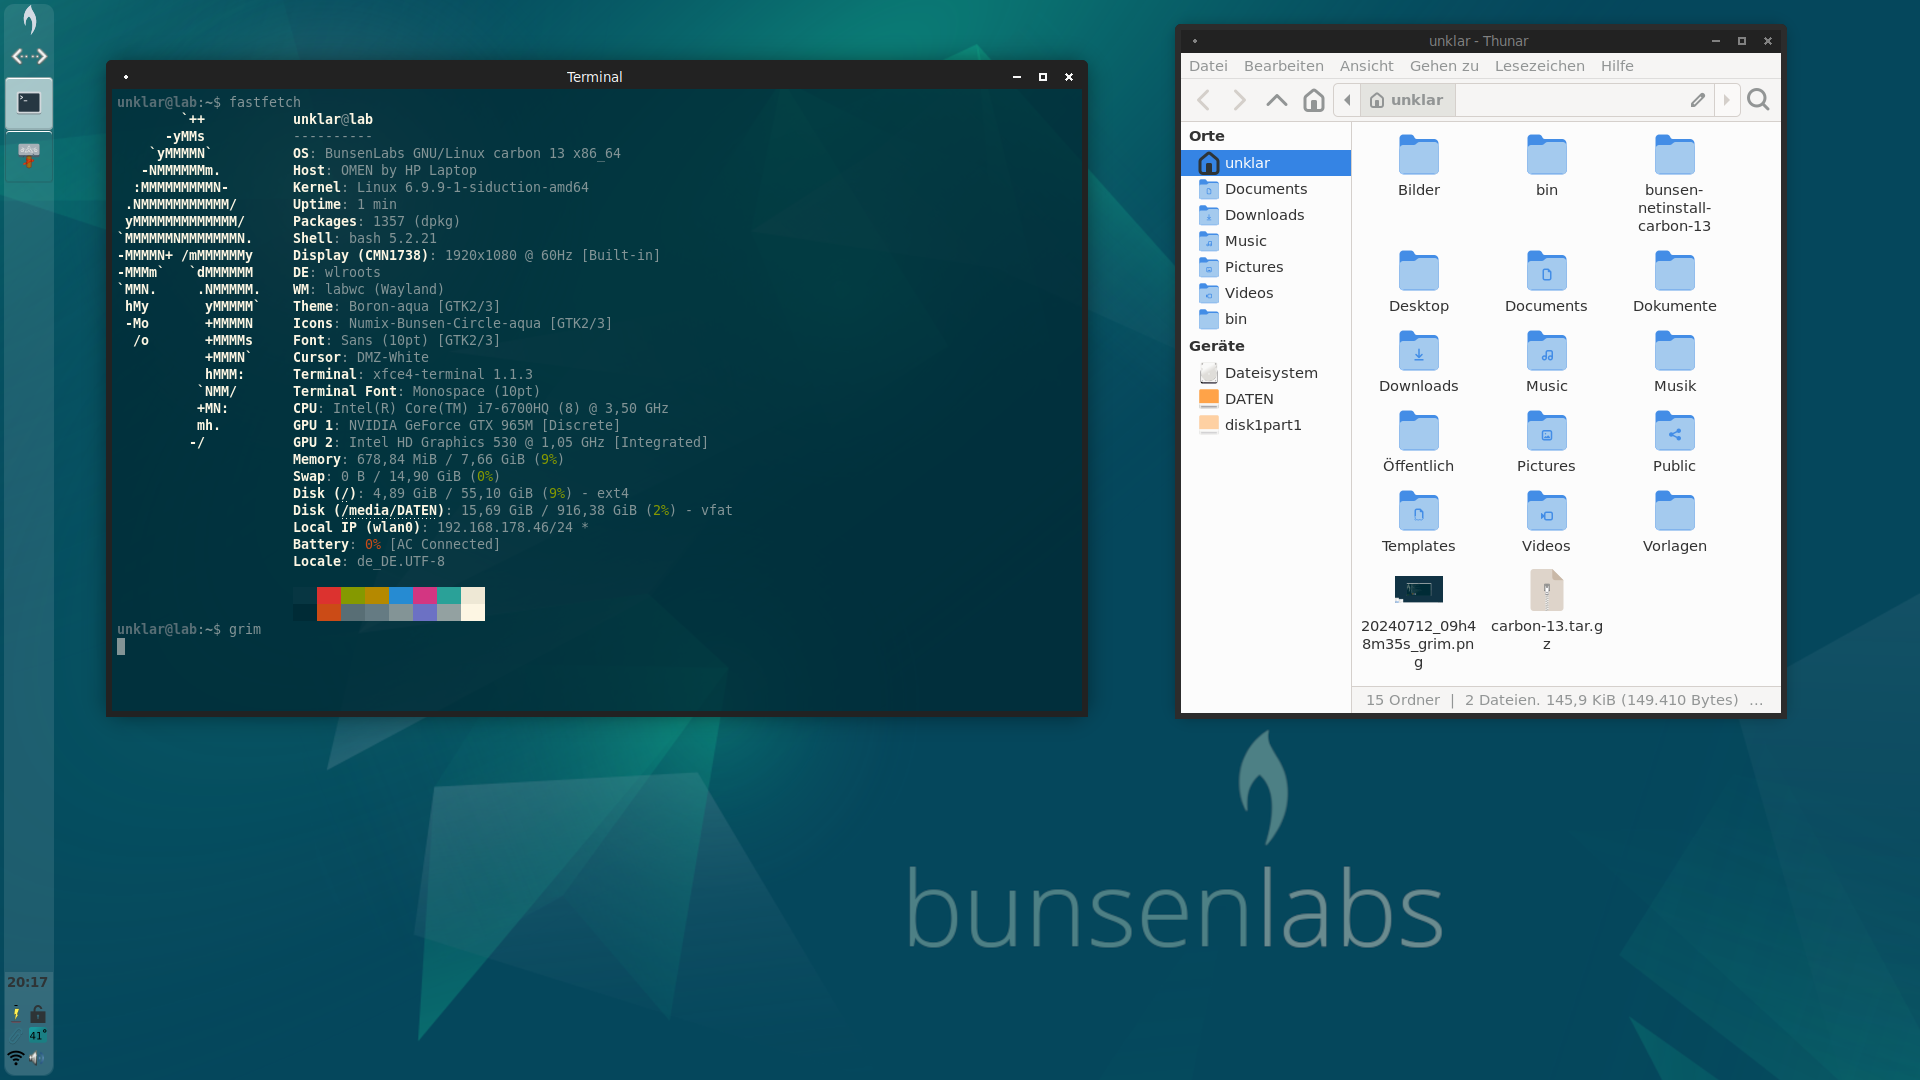Select the Vorlagen folder icon
Viewport: 1920px width, 1080px height.
point(1674,512)
